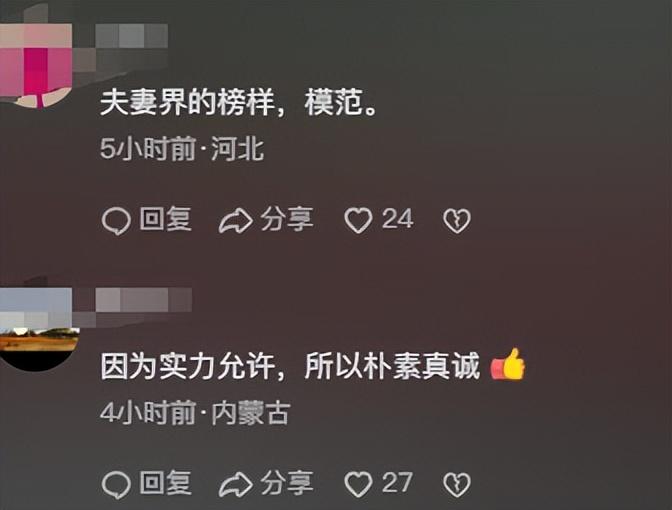Tap the second commenter's blurred username

click(143, 300)
